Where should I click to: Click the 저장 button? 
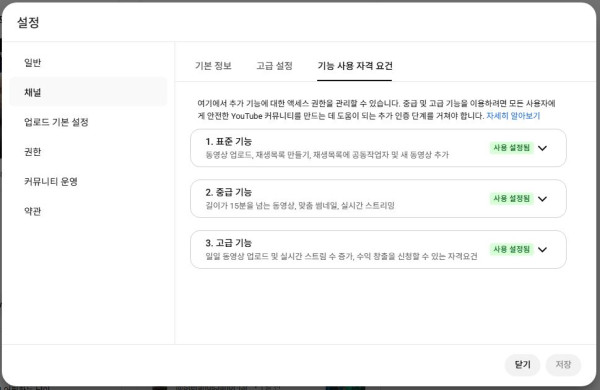[563, 364]
